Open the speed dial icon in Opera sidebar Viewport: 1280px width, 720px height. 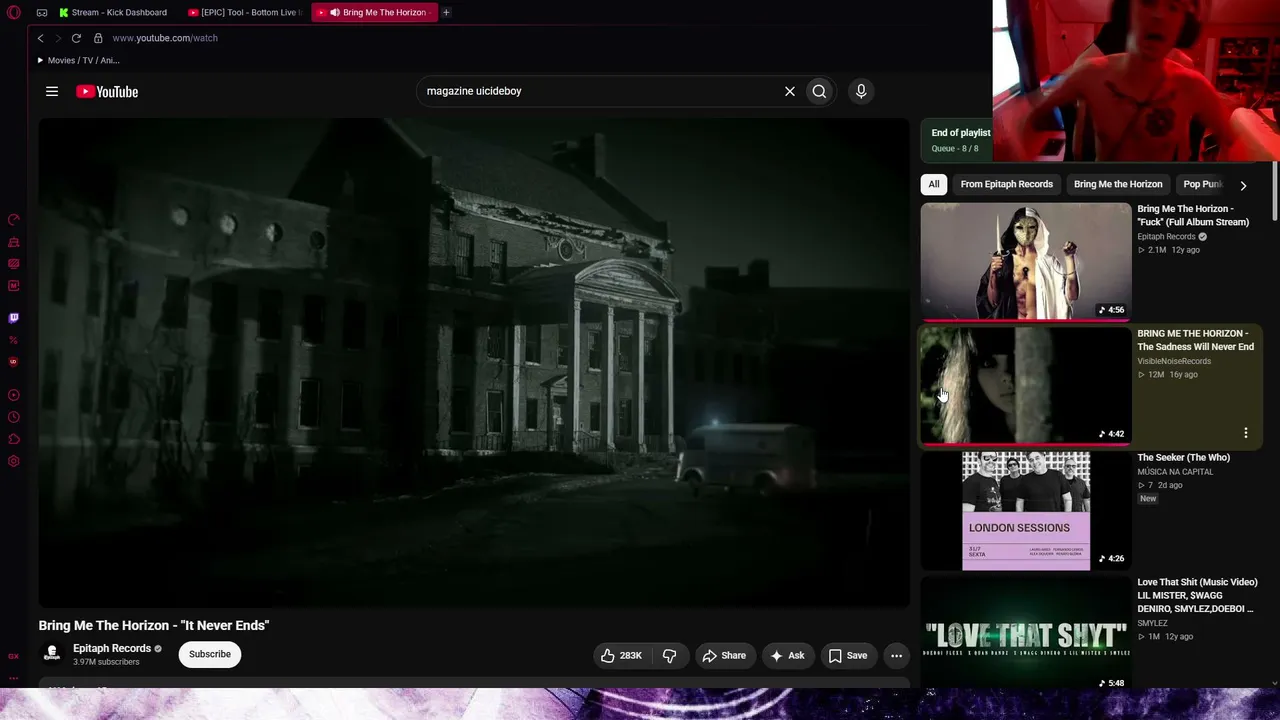pyautogui.click(x=14, y=220)
